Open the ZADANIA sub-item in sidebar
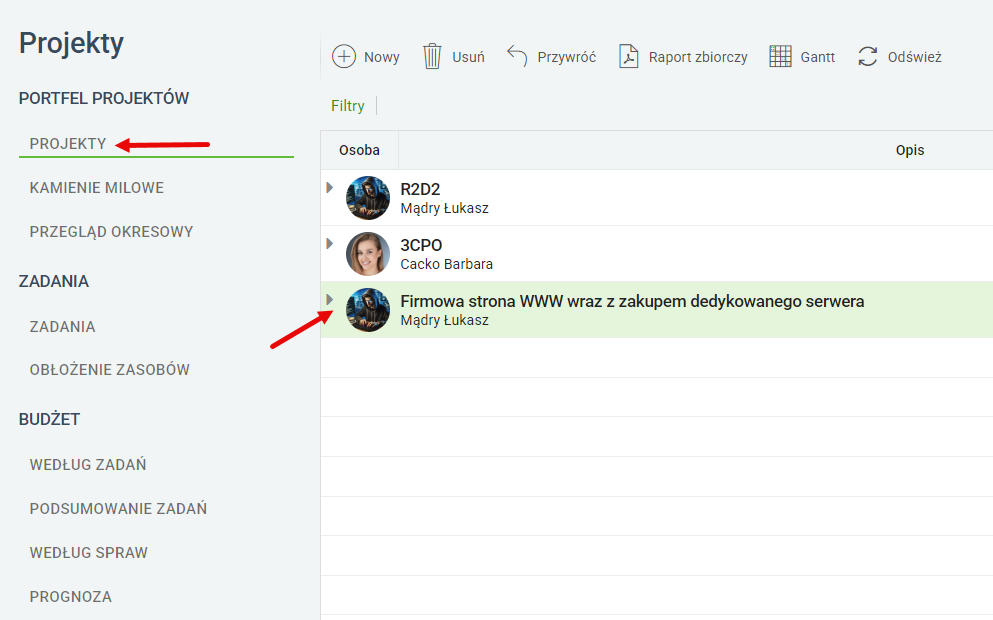Viewport: 993px width, 620px height. coord(62,326)
